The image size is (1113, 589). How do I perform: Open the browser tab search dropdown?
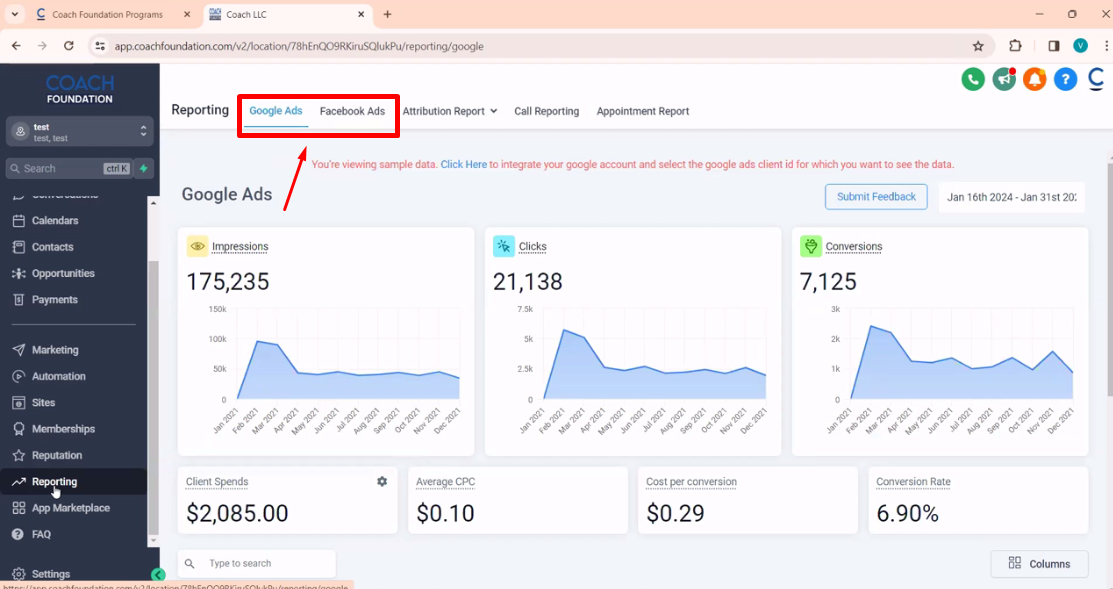click(14, 14)
